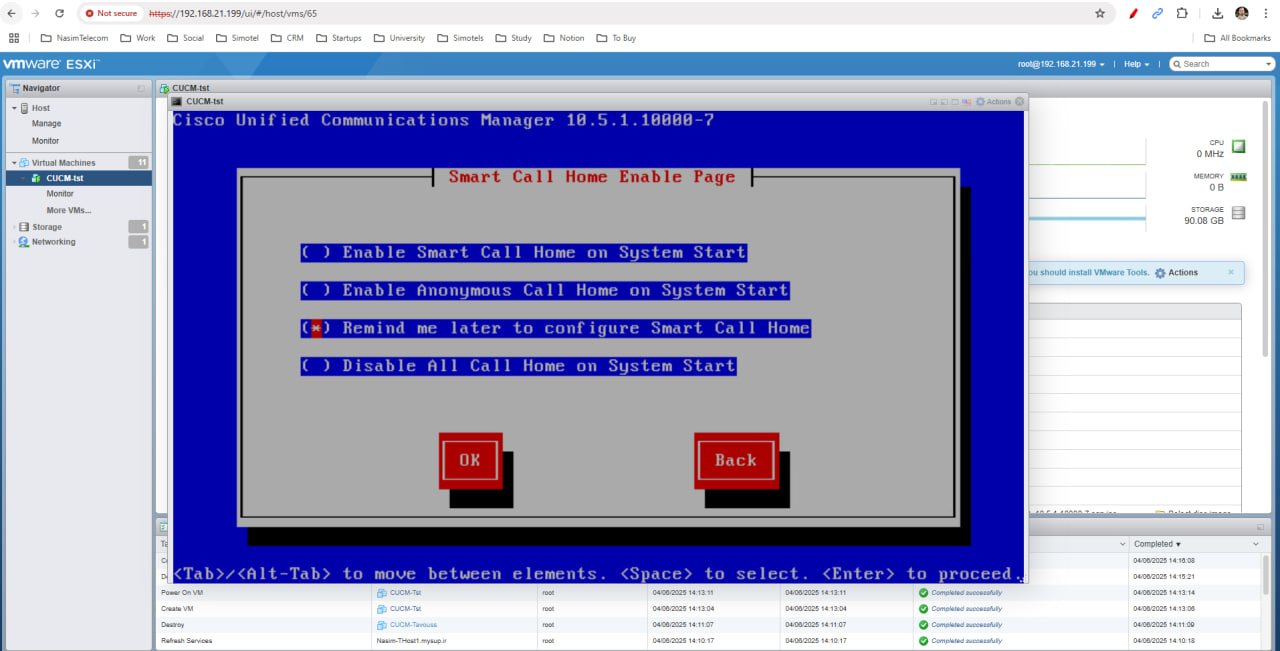Open the Startups bookmark folder
The image size is (1280, 651).
click(x=339, y=38)
